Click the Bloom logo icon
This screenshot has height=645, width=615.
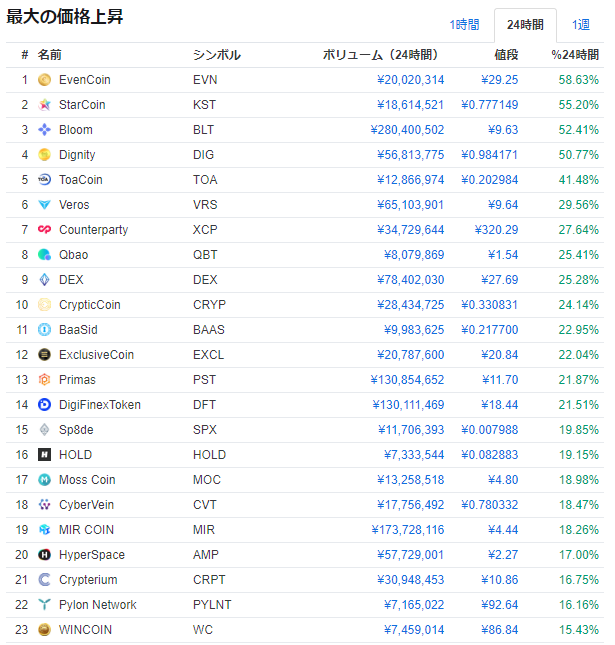tap(44, 130)
